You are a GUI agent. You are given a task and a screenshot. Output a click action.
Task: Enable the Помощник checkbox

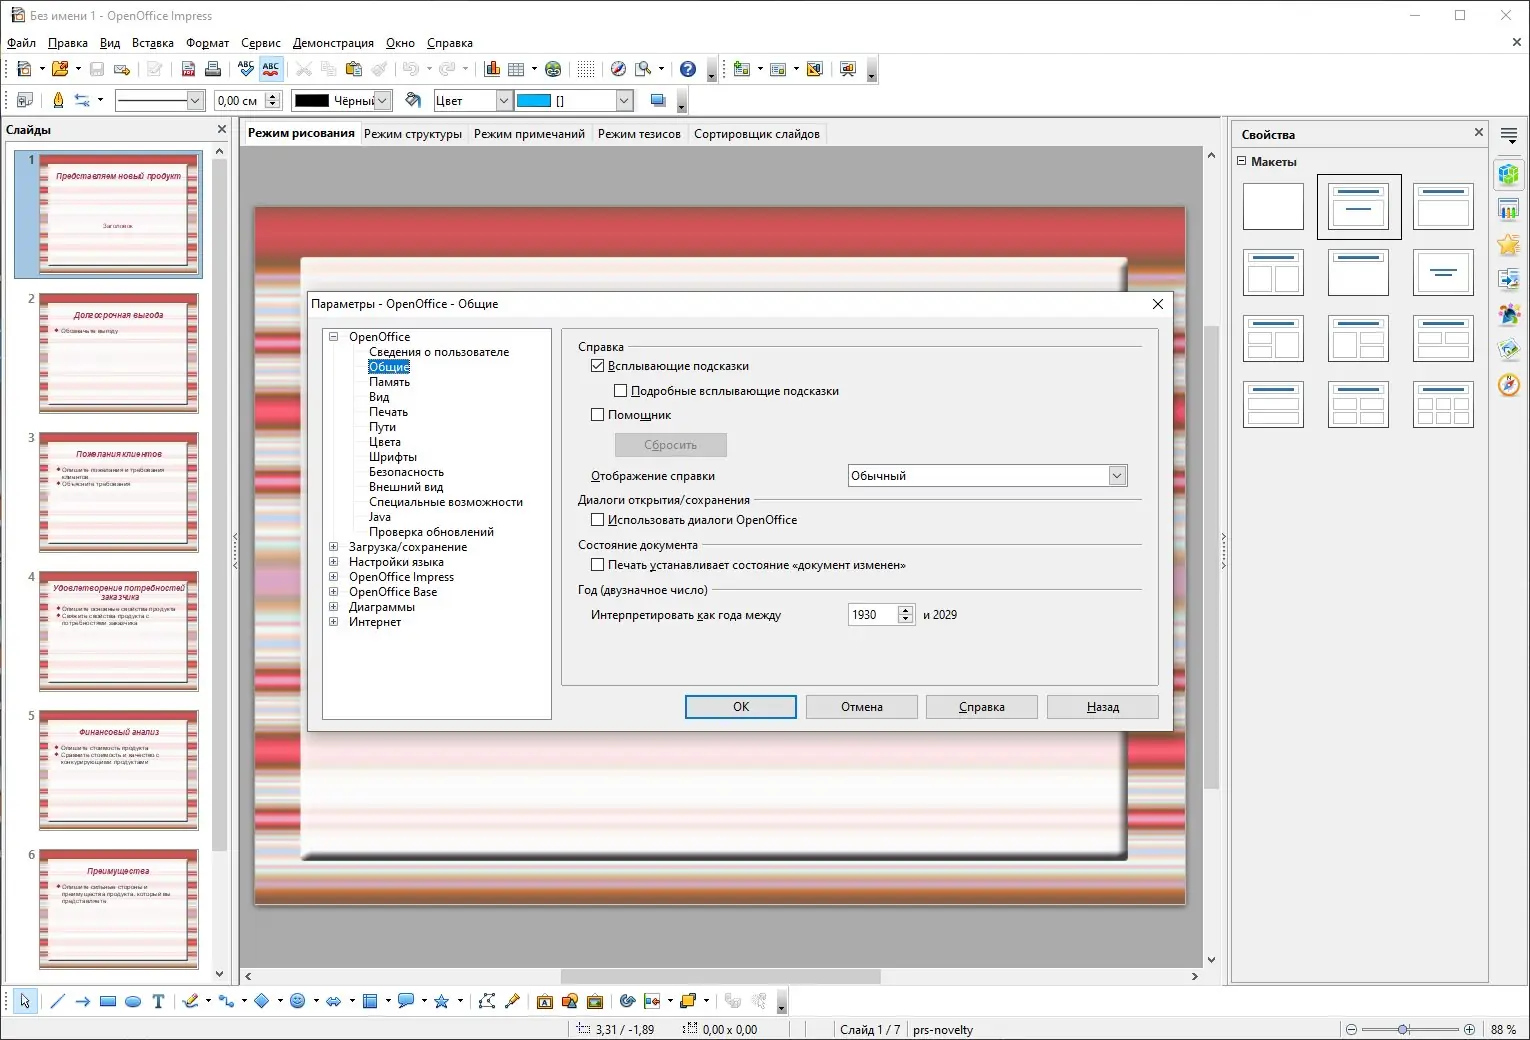click(x=598, y=415)
